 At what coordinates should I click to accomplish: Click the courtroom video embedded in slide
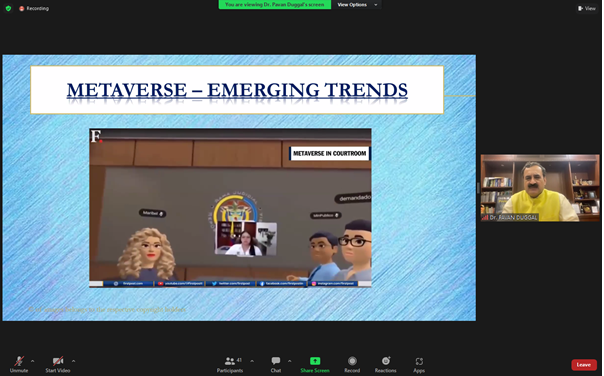point(230,208)
